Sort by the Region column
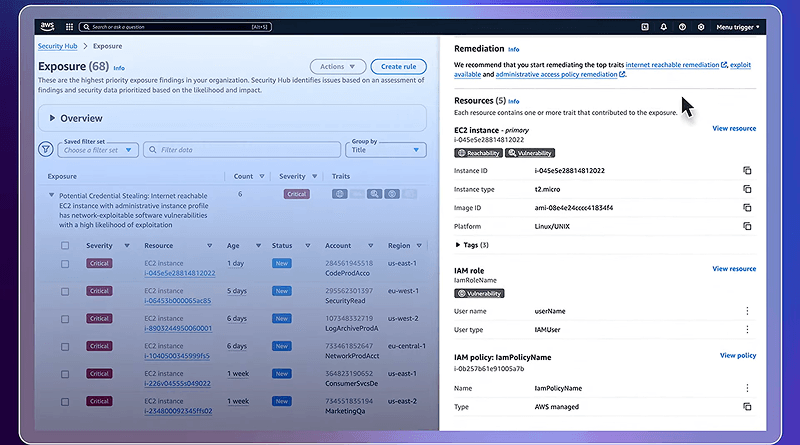Image resolution: width=800 pixels, height=445 pixels. point(419,245)
